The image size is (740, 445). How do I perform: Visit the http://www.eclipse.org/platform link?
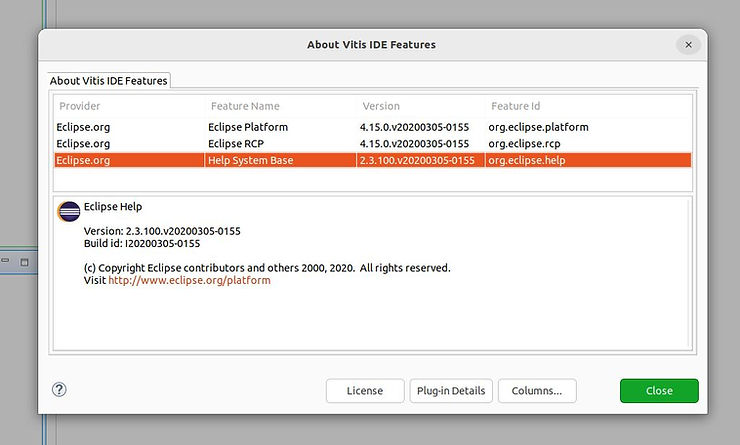190,280
